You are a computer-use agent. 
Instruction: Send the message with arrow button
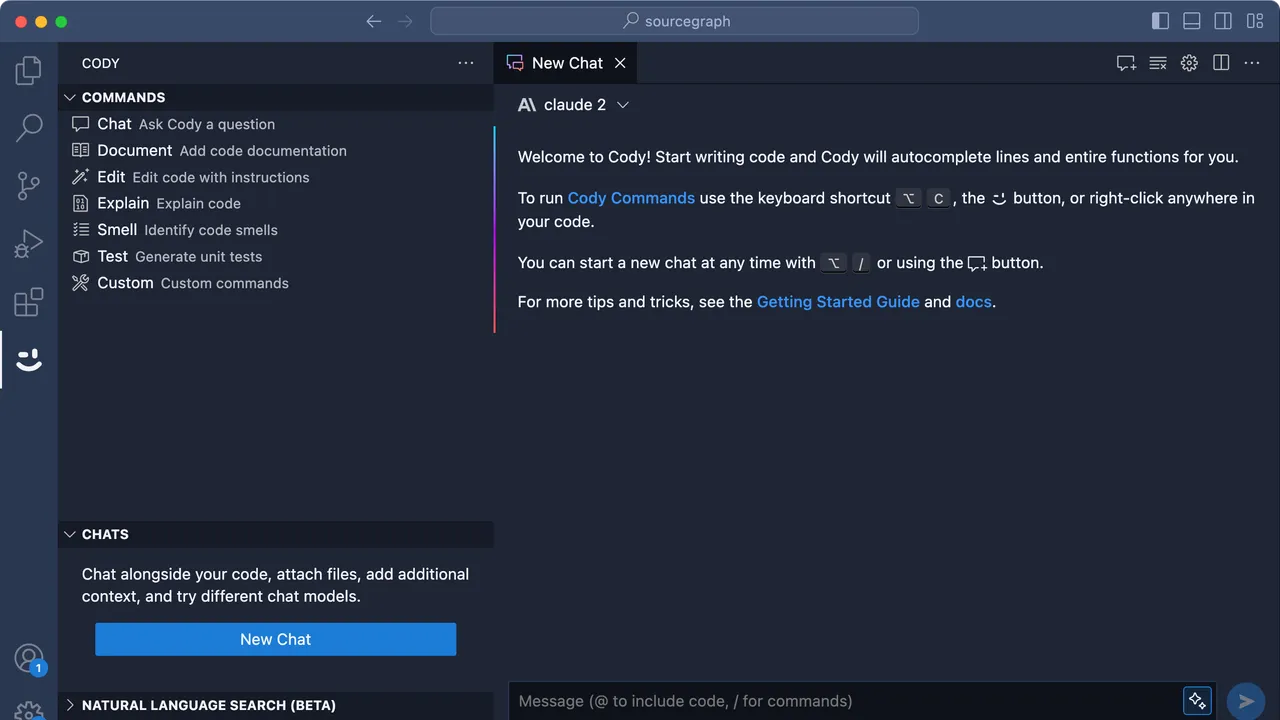coord(1246,702)
